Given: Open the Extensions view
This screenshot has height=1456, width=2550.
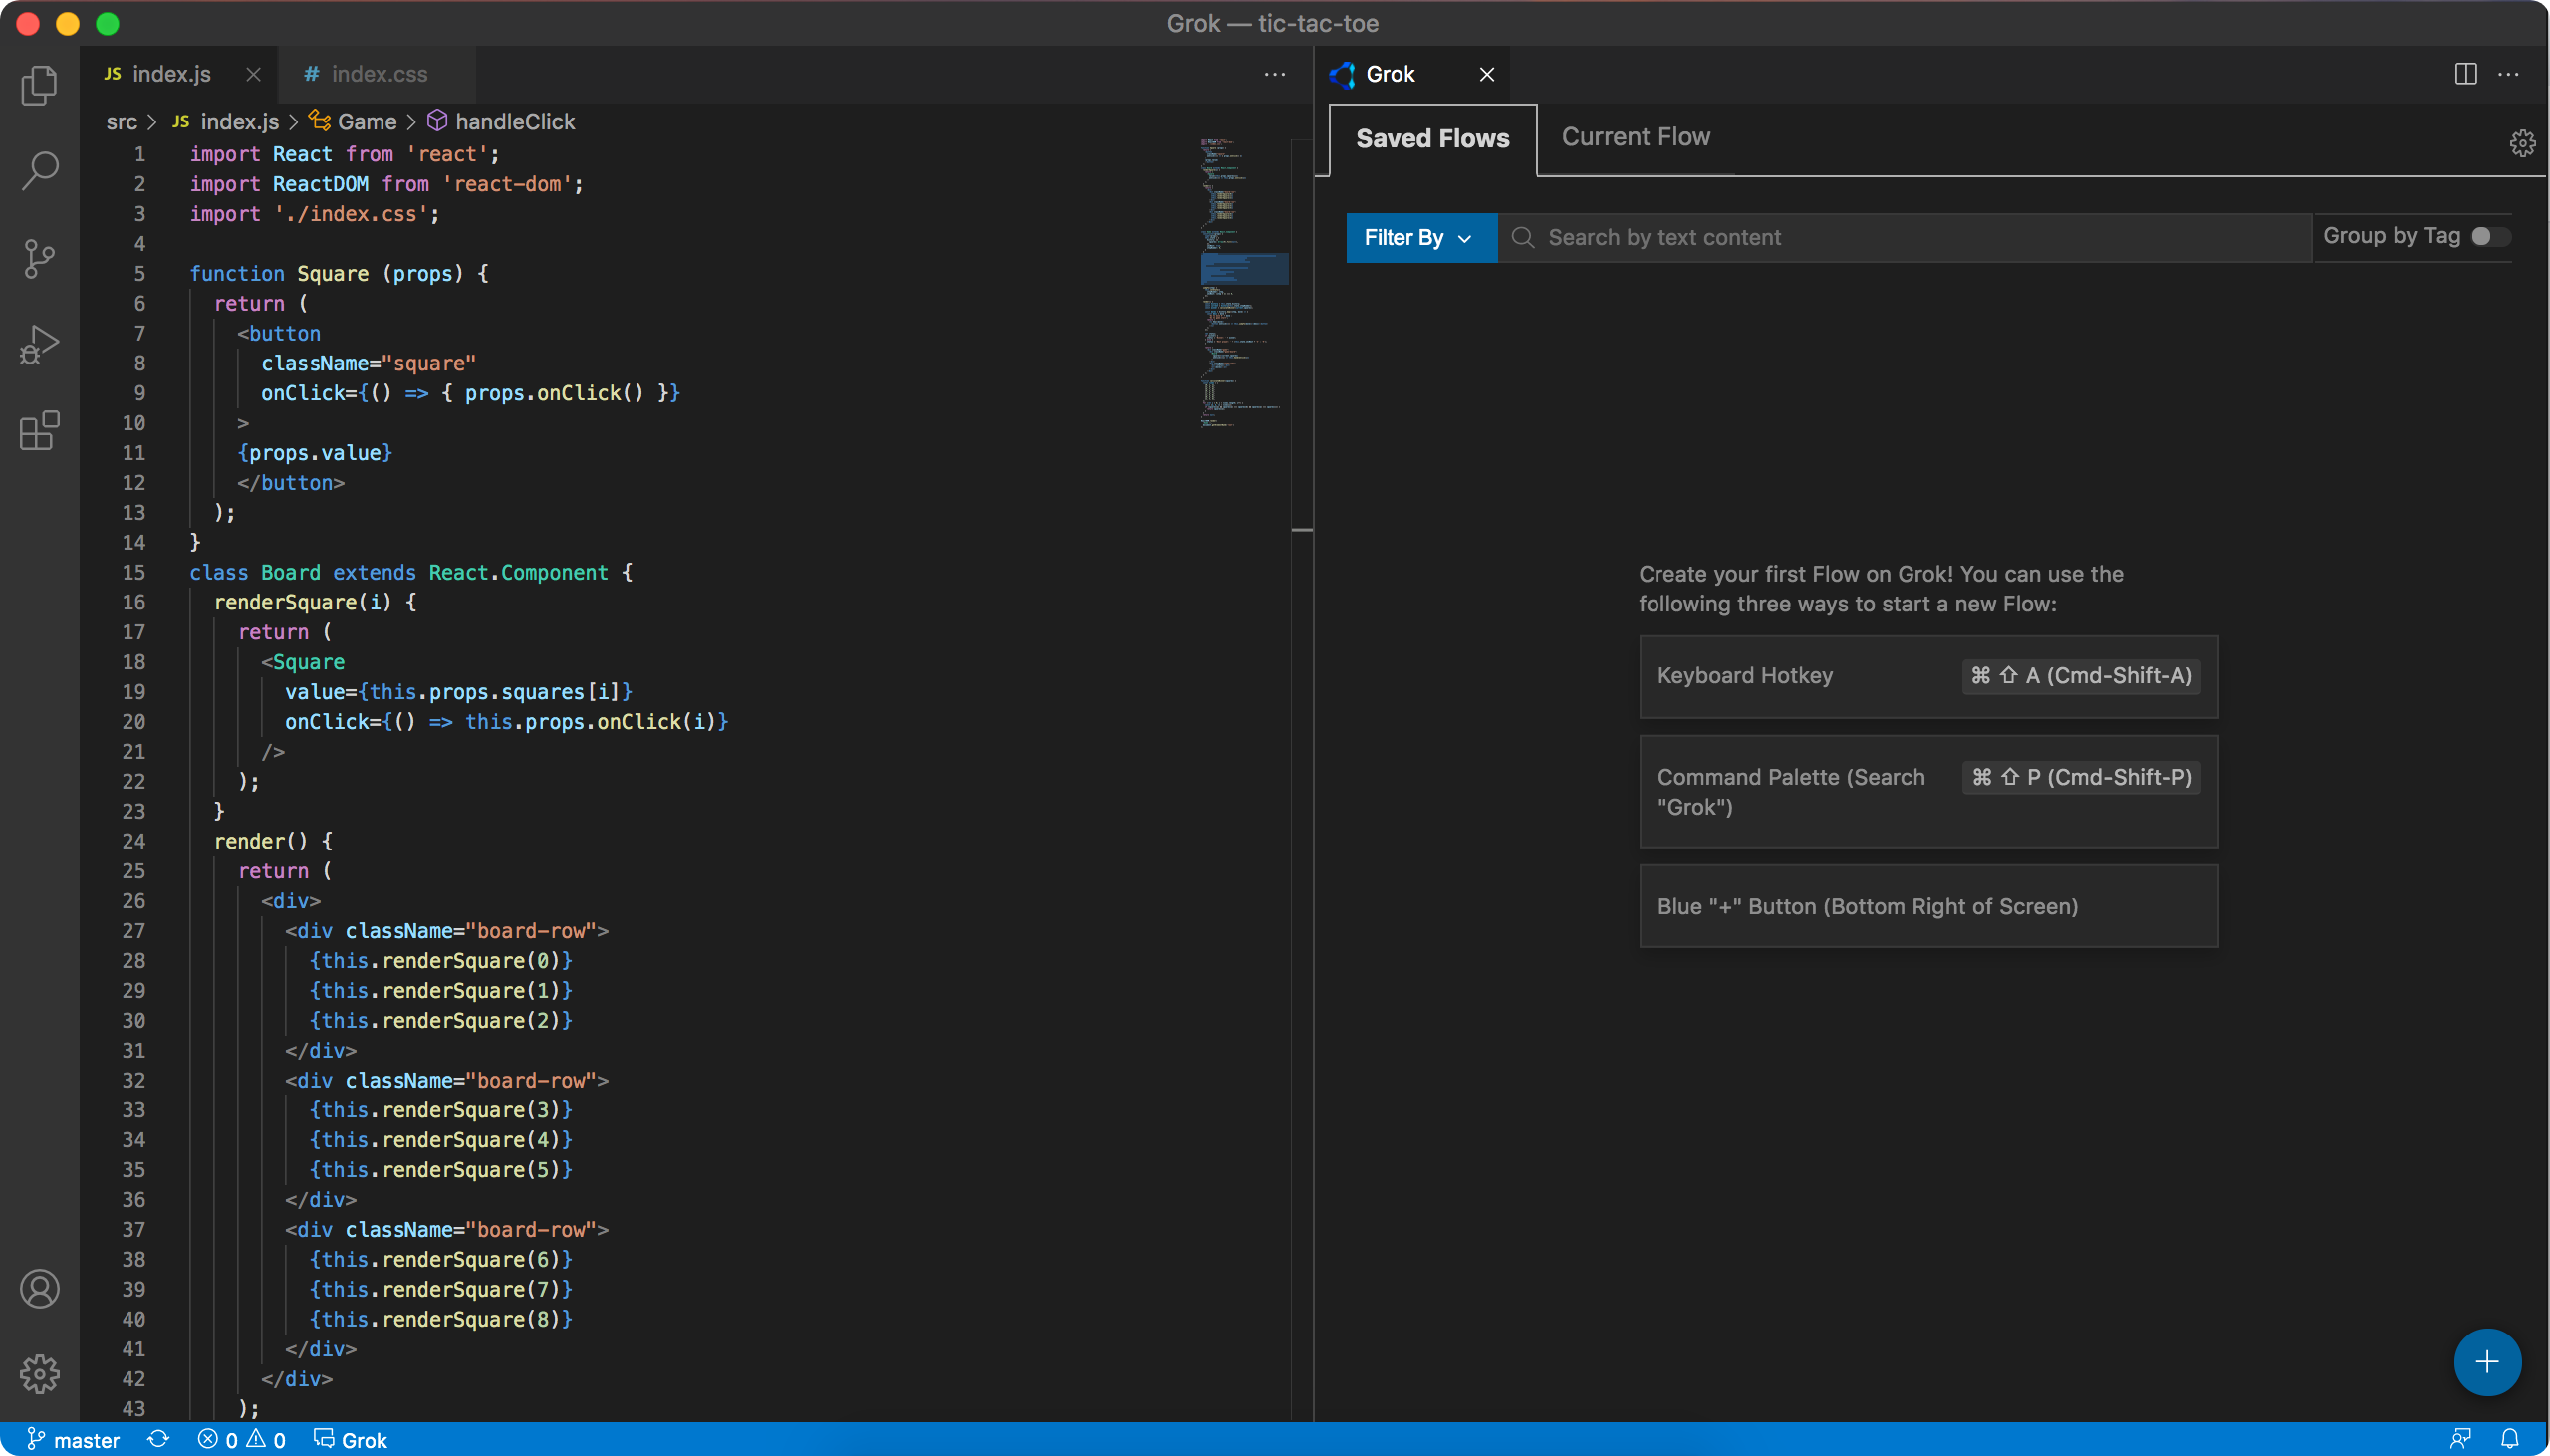Looking at the screenshot, I should tap(39, 431).
